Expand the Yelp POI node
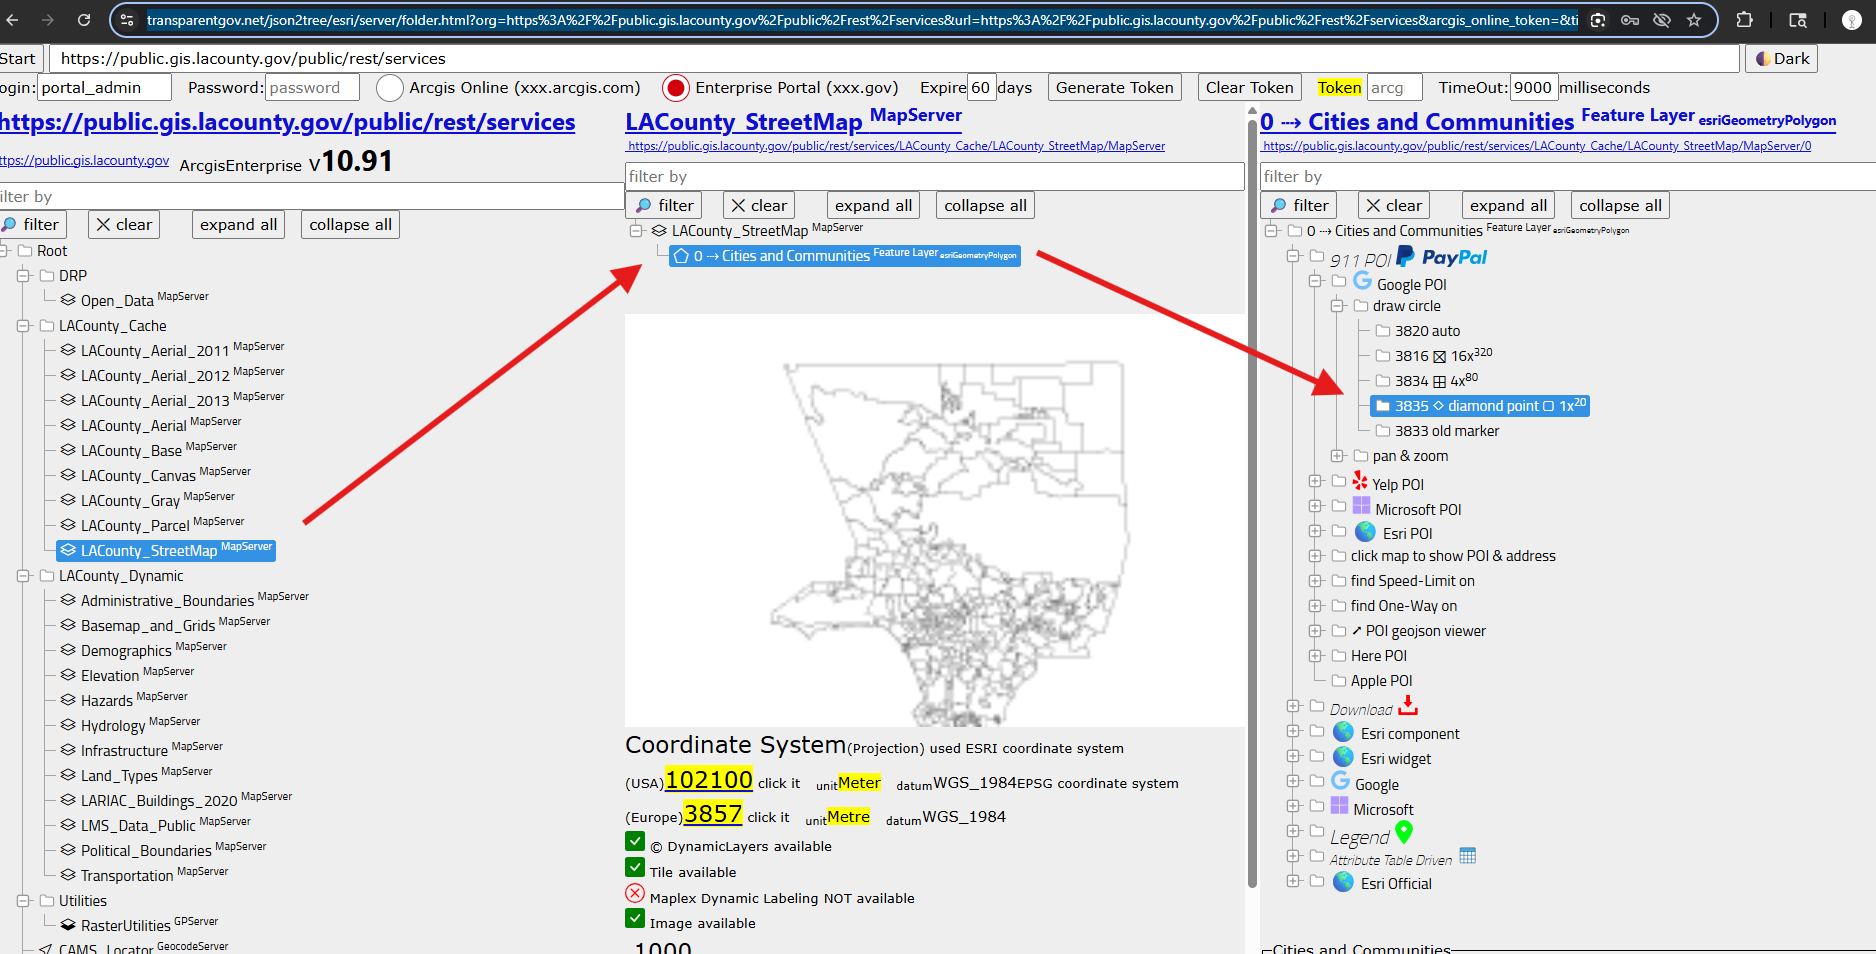Image resolution: width=1876 pixels, height=954 pixels. tap(1315, 481)
